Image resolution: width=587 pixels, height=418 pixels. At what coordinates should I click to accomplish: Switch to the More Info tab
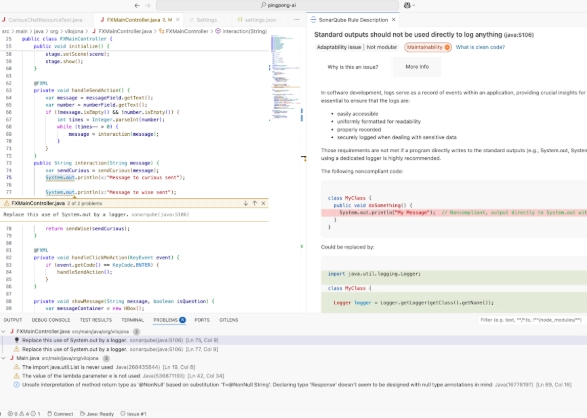coord(417,67)
